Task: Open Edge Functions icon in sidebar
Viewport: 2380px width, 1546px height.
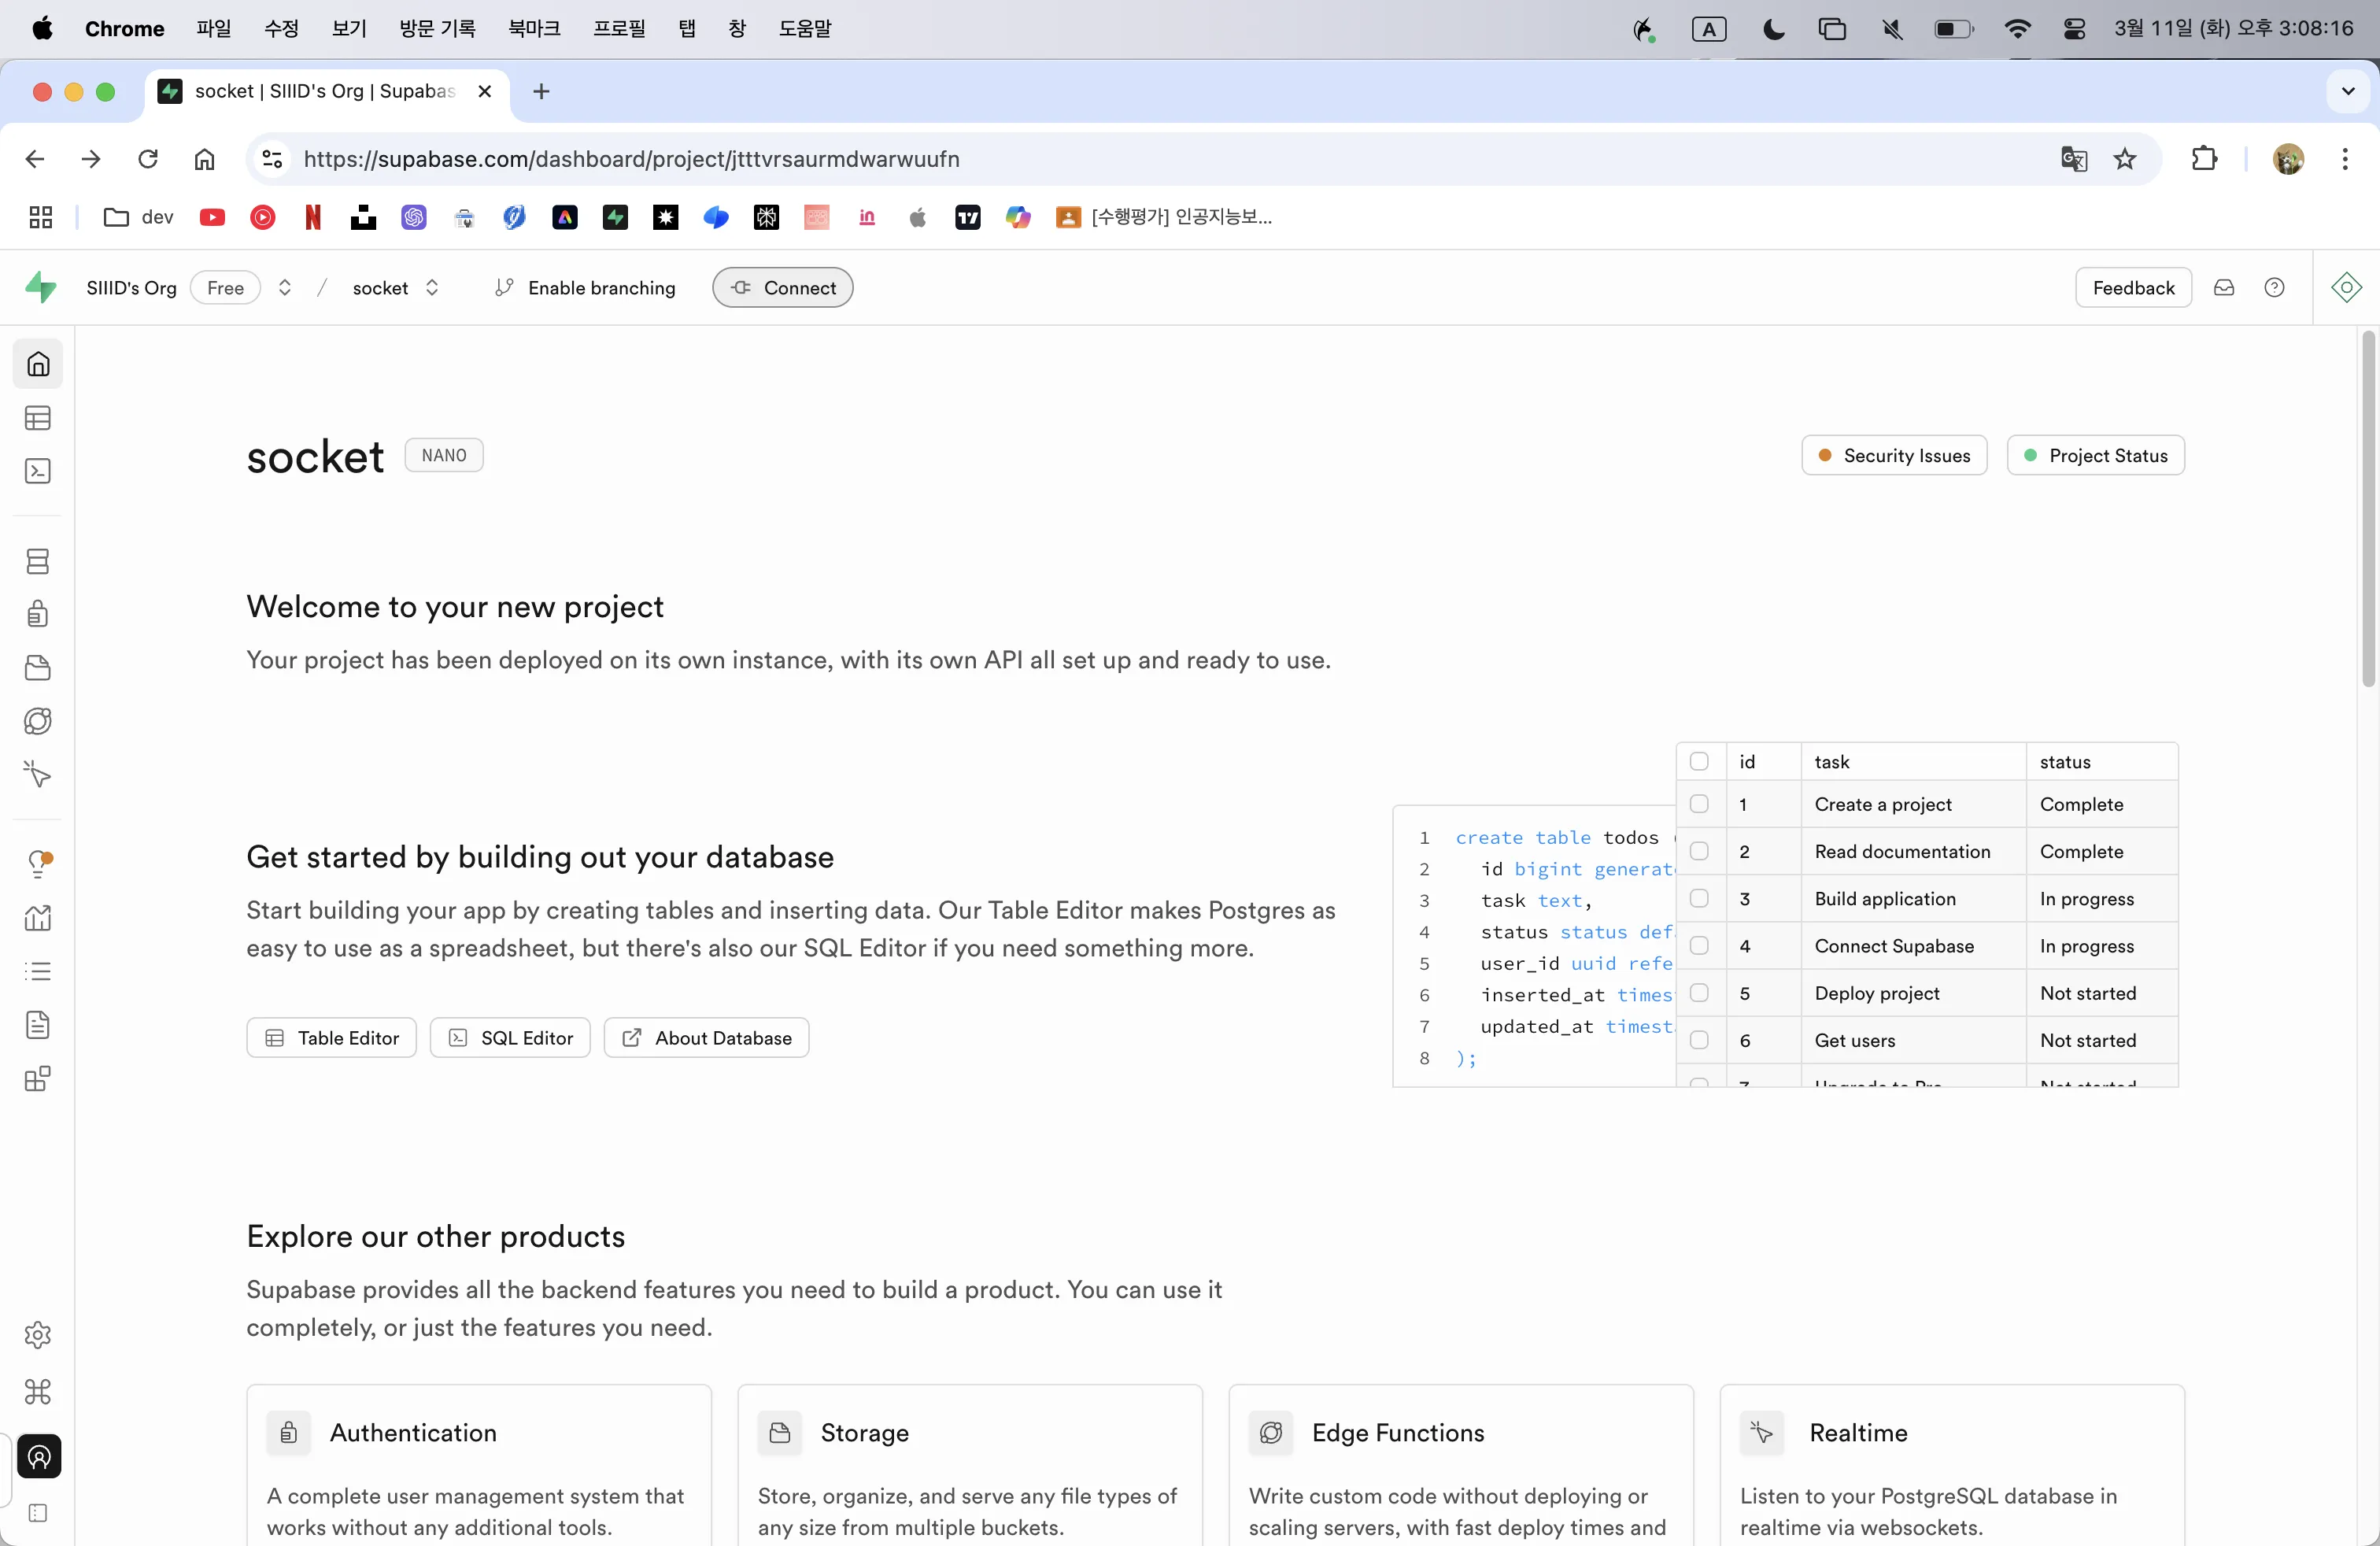Action: 38,721
